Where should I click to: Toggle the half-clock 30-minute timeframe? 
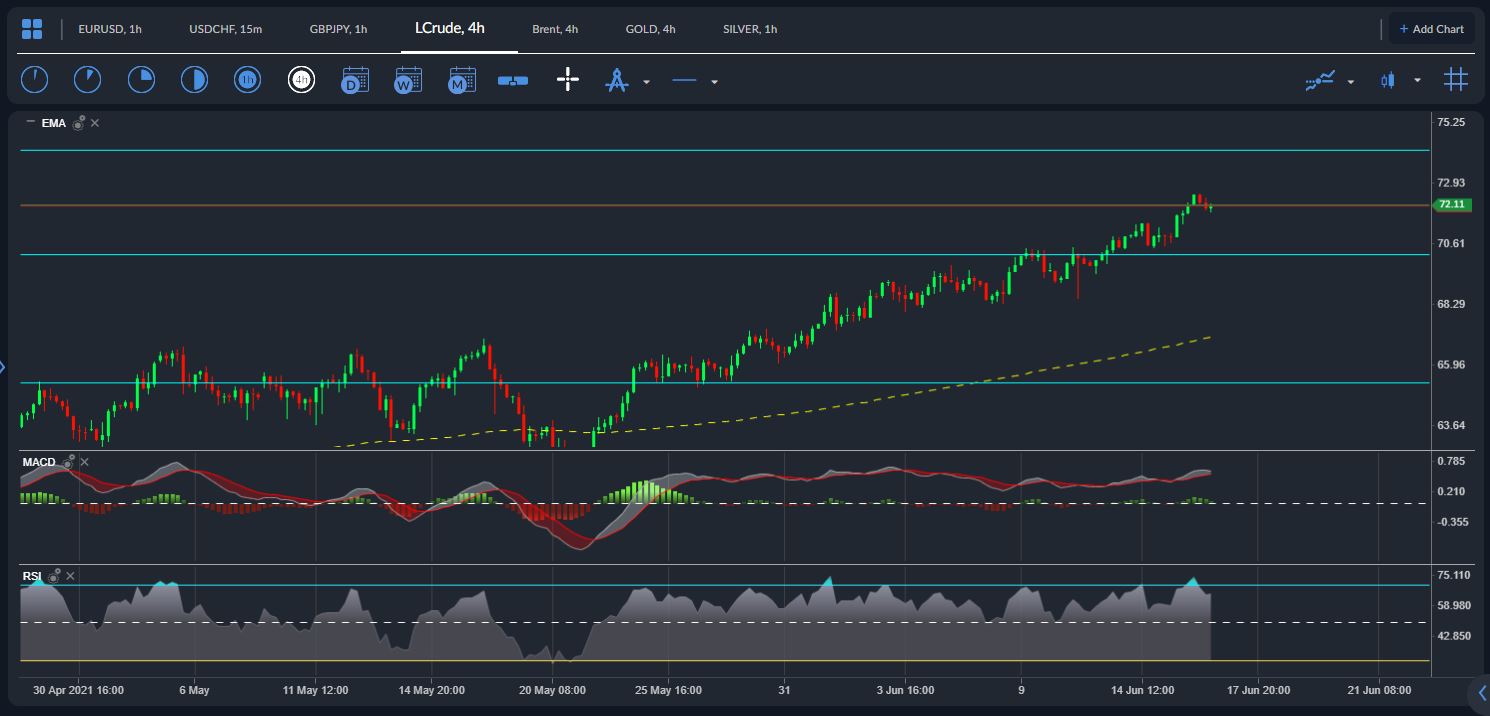(194, 80)
